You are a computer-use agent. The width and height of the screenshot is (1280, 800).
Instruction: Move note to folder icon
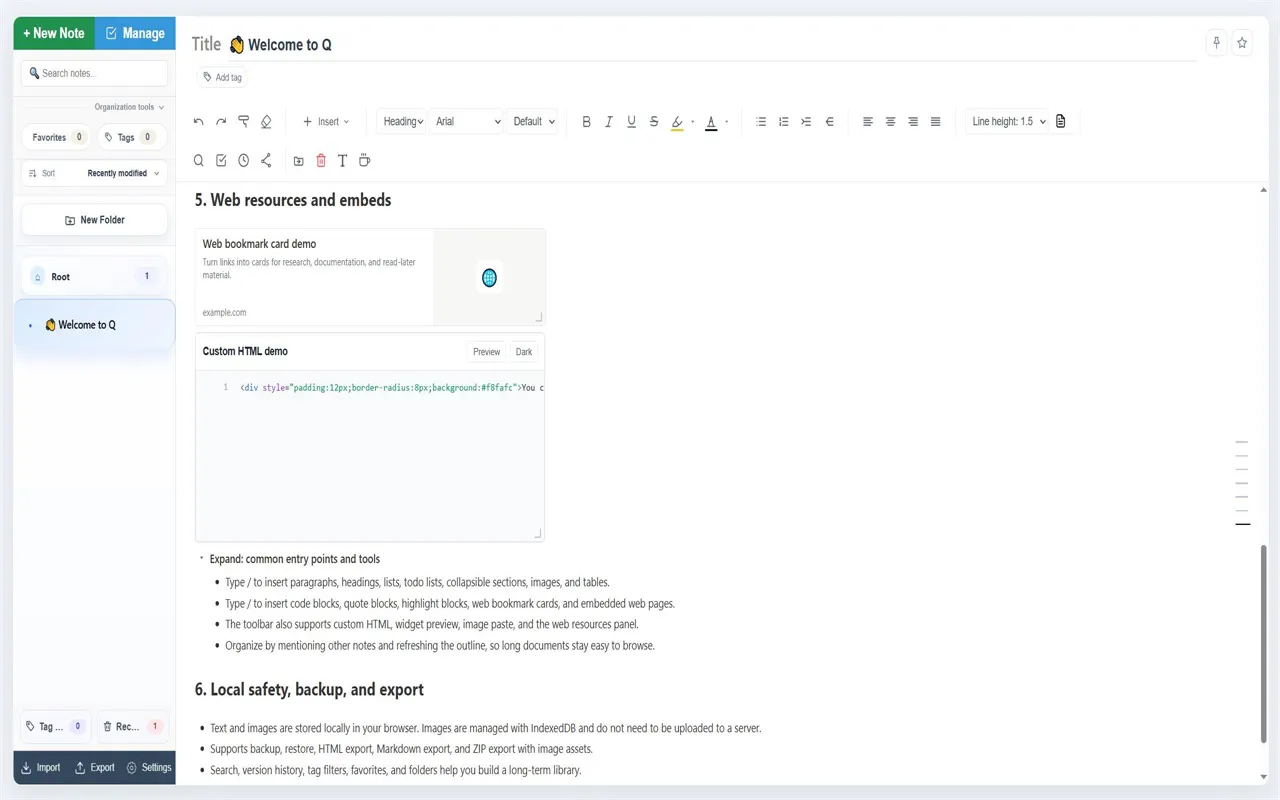tap(298, 160)
